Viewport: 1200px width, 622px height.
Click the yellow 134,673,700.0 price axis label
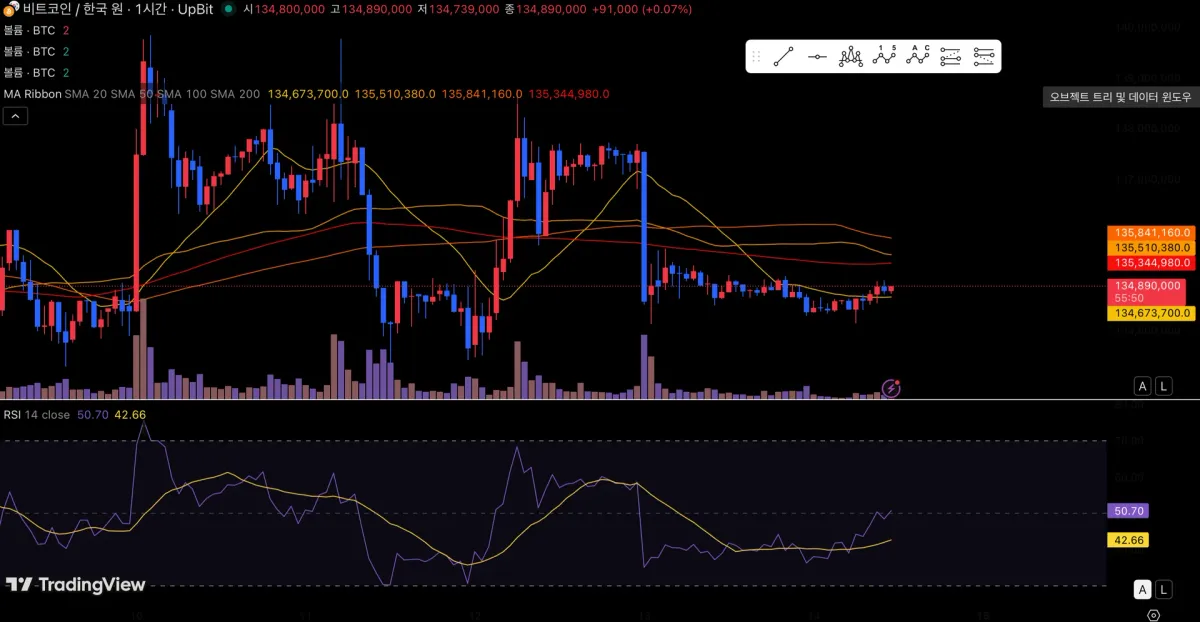point(1151,313)
